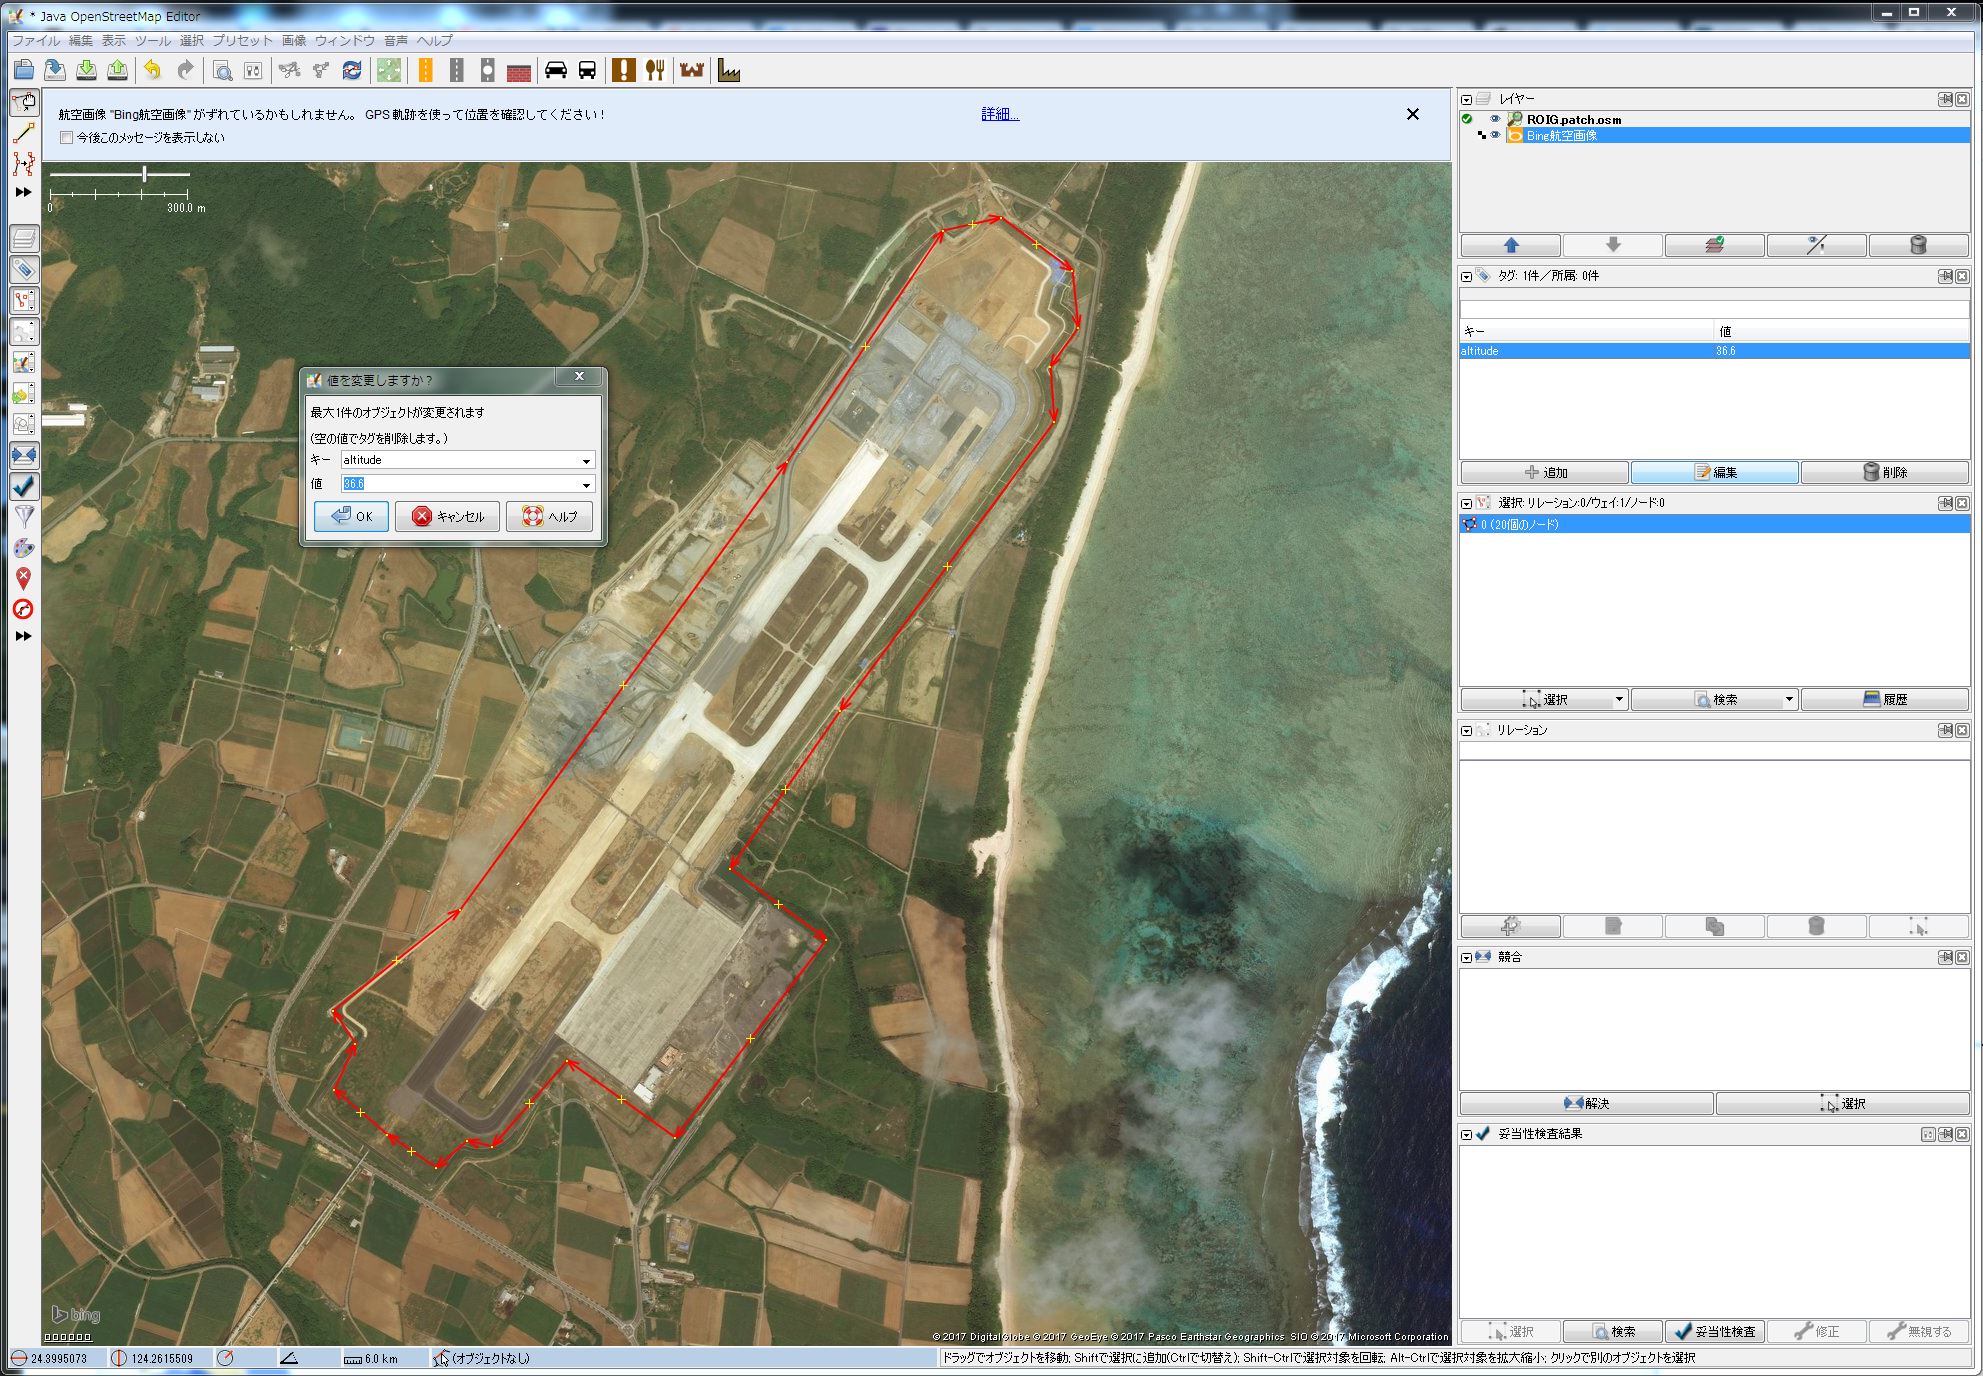Image resolution: width=1983 pixels, height=1376 pixels.
Task: Click the 詳細... link in the notice
Action: click(x=999, y=114)
